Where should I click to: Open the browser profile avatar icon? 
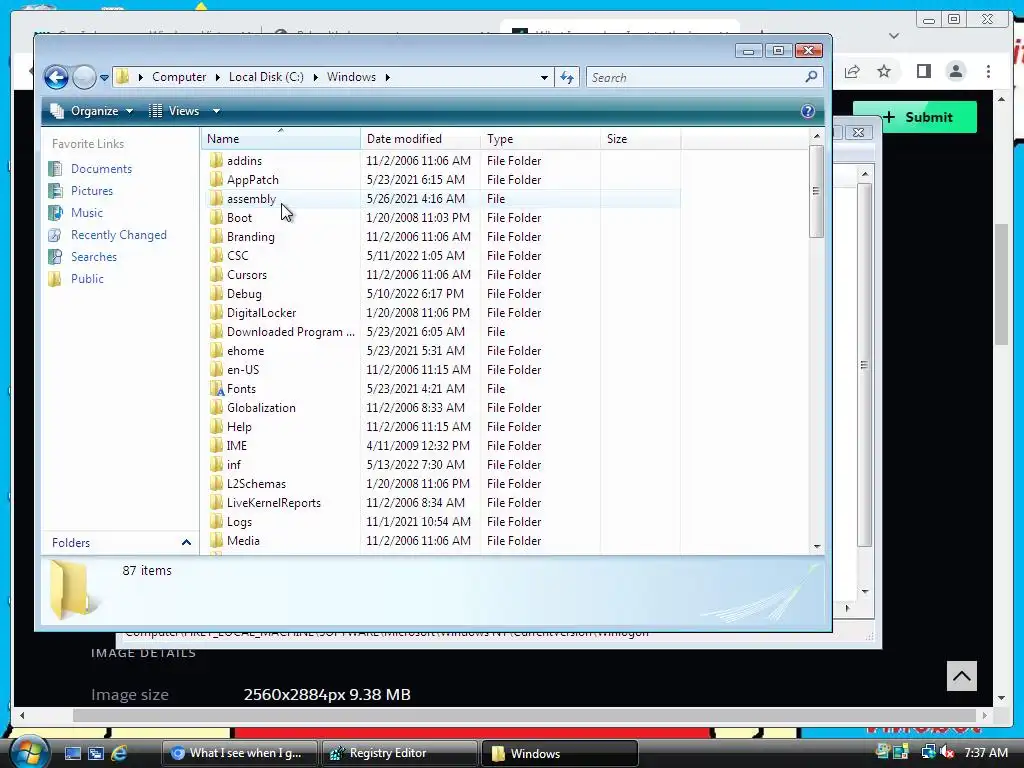[955, 71]
